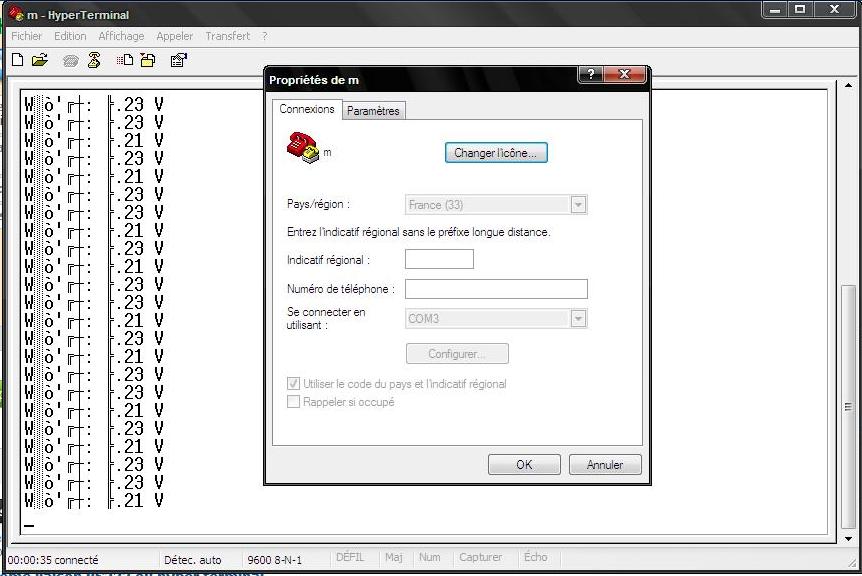Toggle 'Rappeler si occupé' checkbox
The height and width of the screenshot is (576, 862).
(294, 402)
